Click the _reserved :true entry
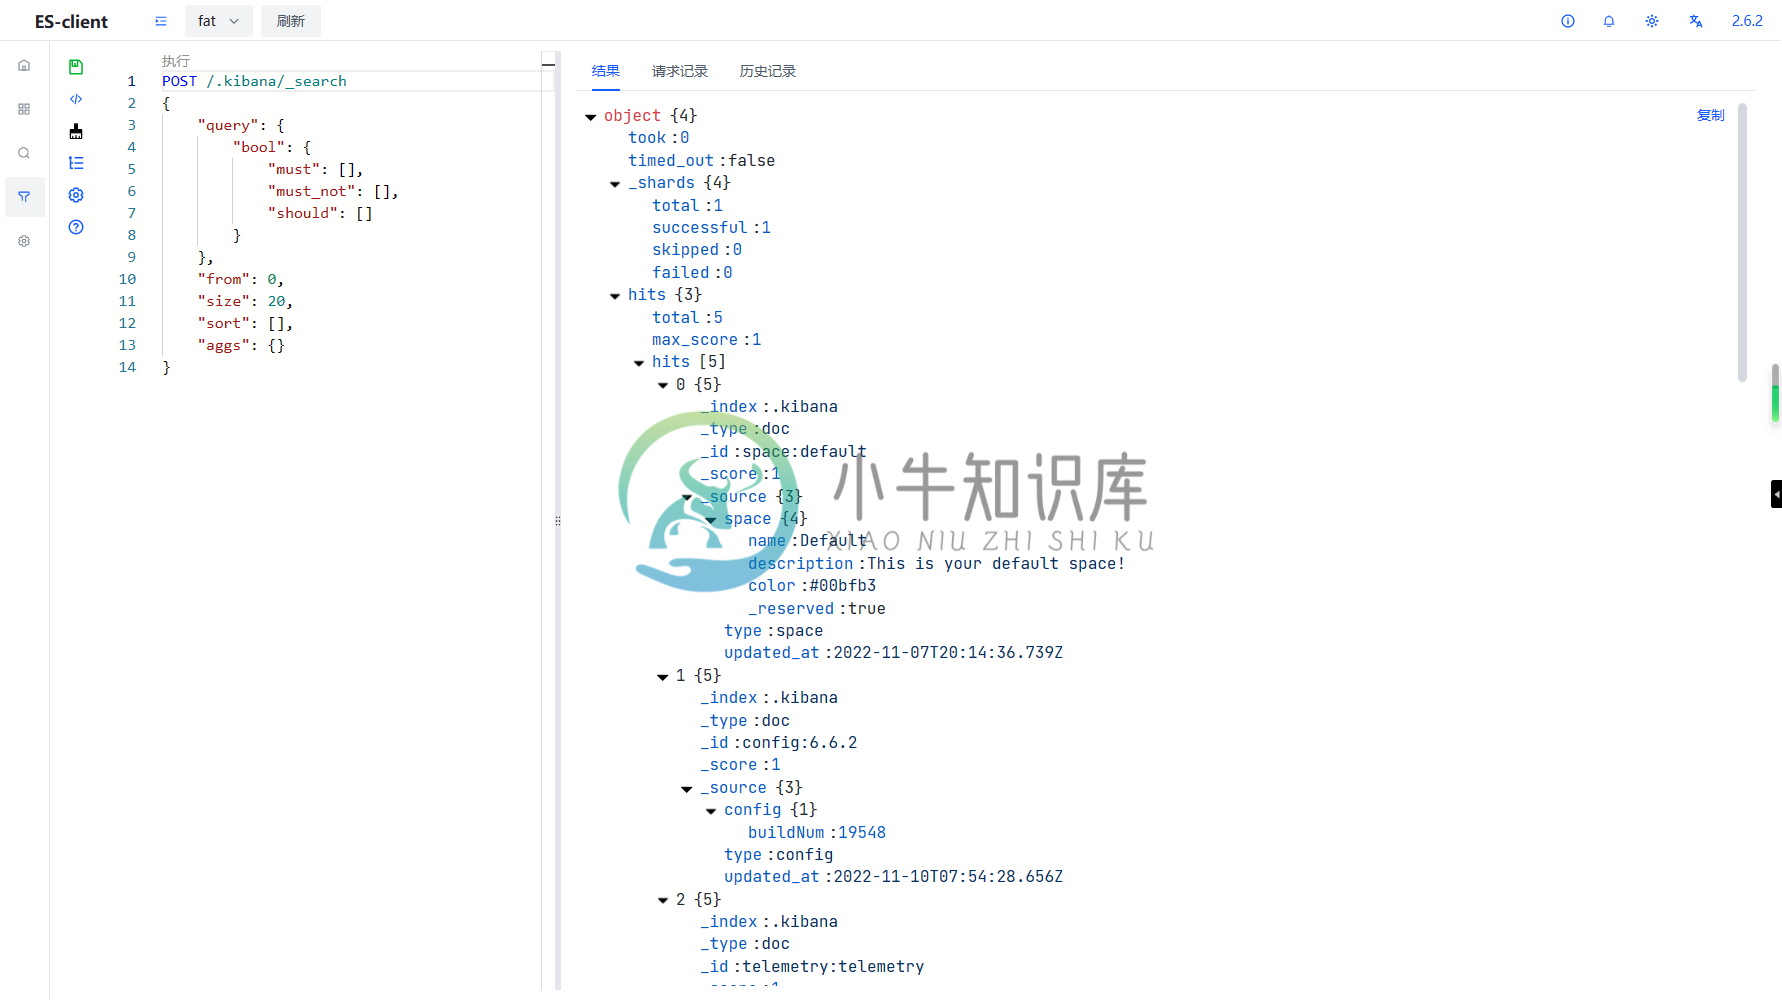Viewport: 1782px width, 1001px height. [817, 609]
